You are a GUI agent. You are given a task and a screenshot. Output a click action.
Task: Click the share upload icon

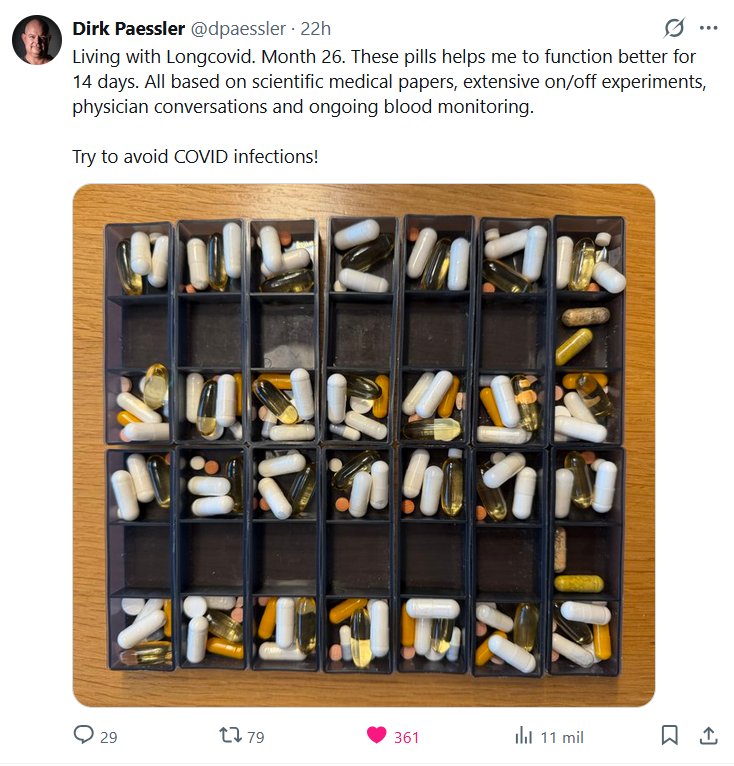708,735
